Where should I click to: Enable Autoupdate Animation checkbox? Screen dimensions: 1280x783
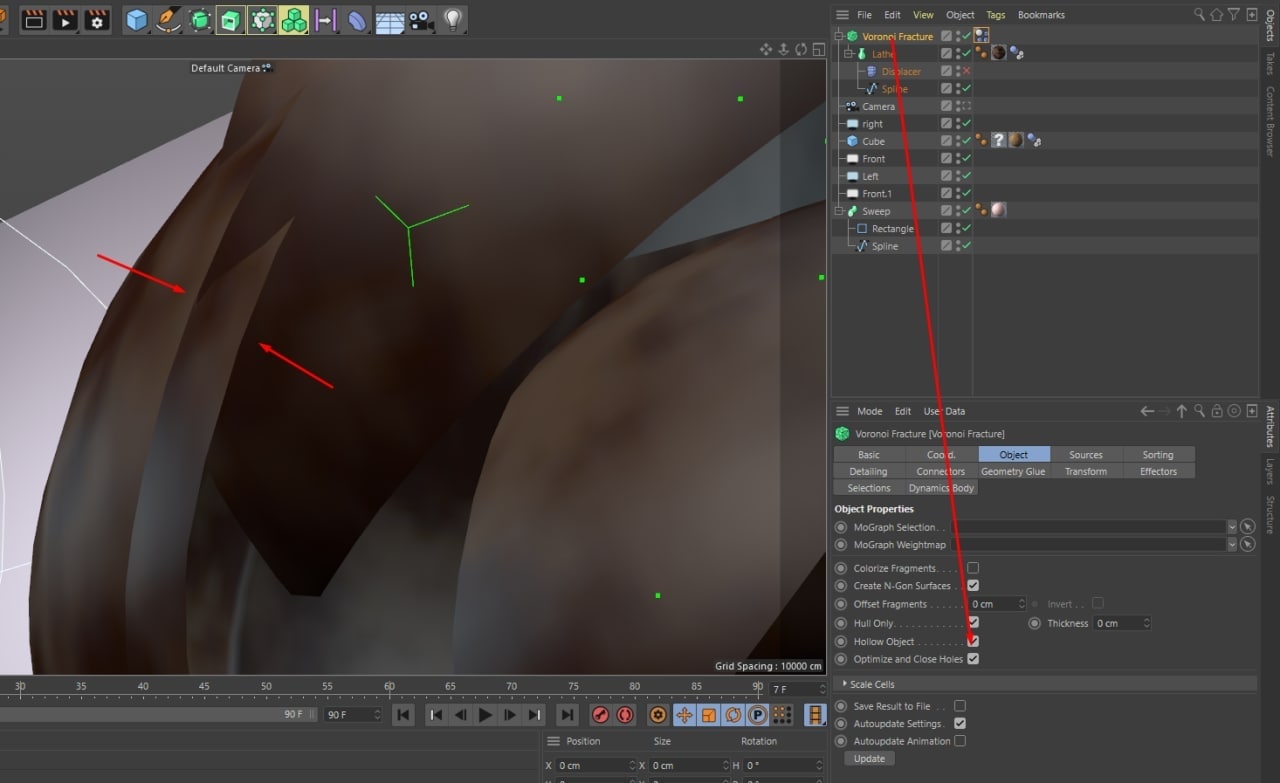[960, 741]
